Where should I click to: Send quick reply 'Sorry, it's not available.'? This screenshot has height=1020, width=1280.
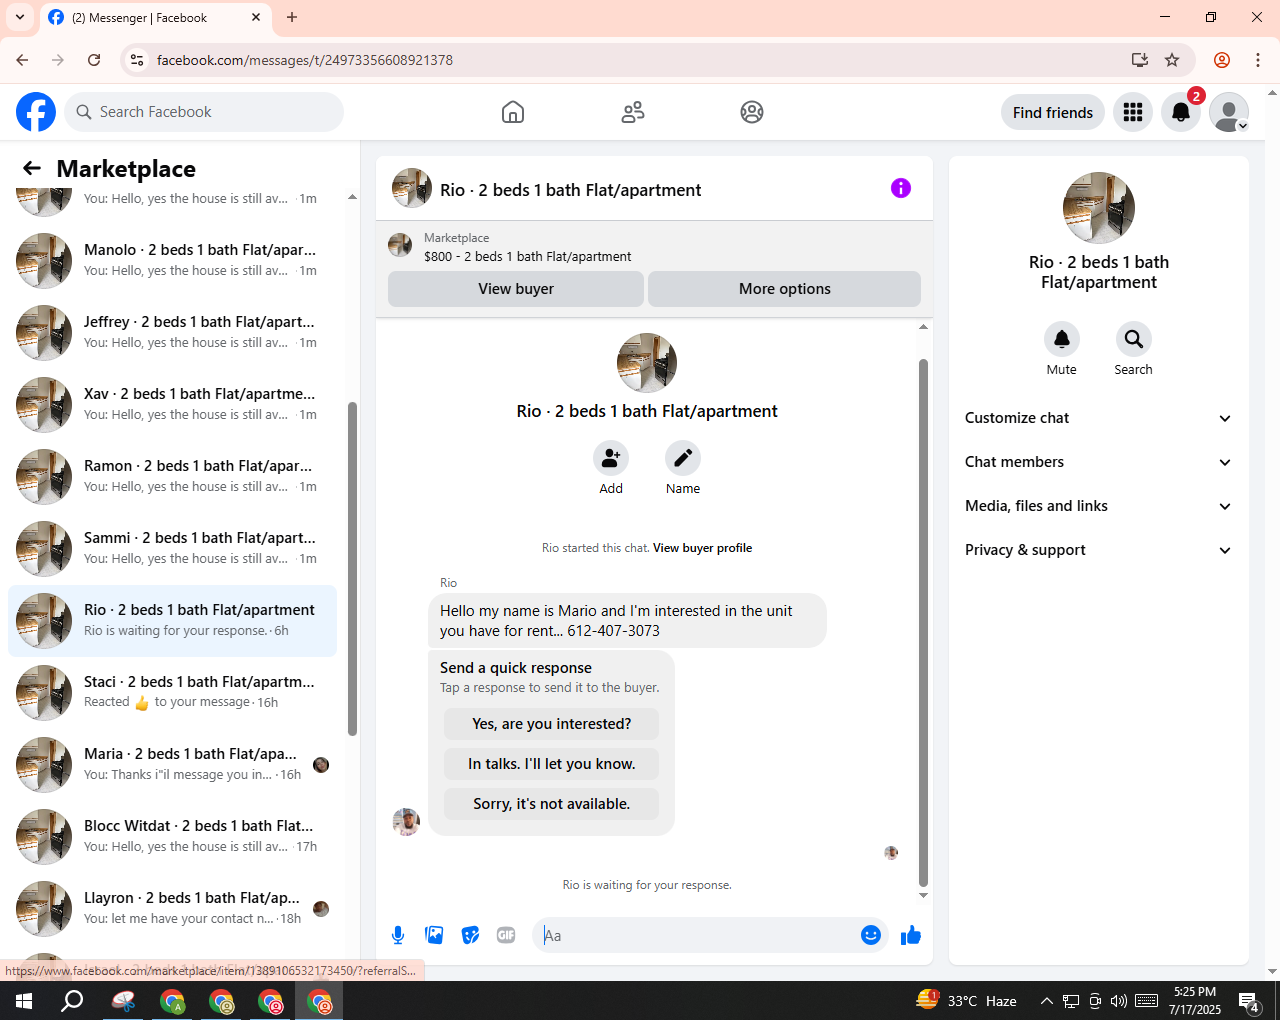click(551, 804)
